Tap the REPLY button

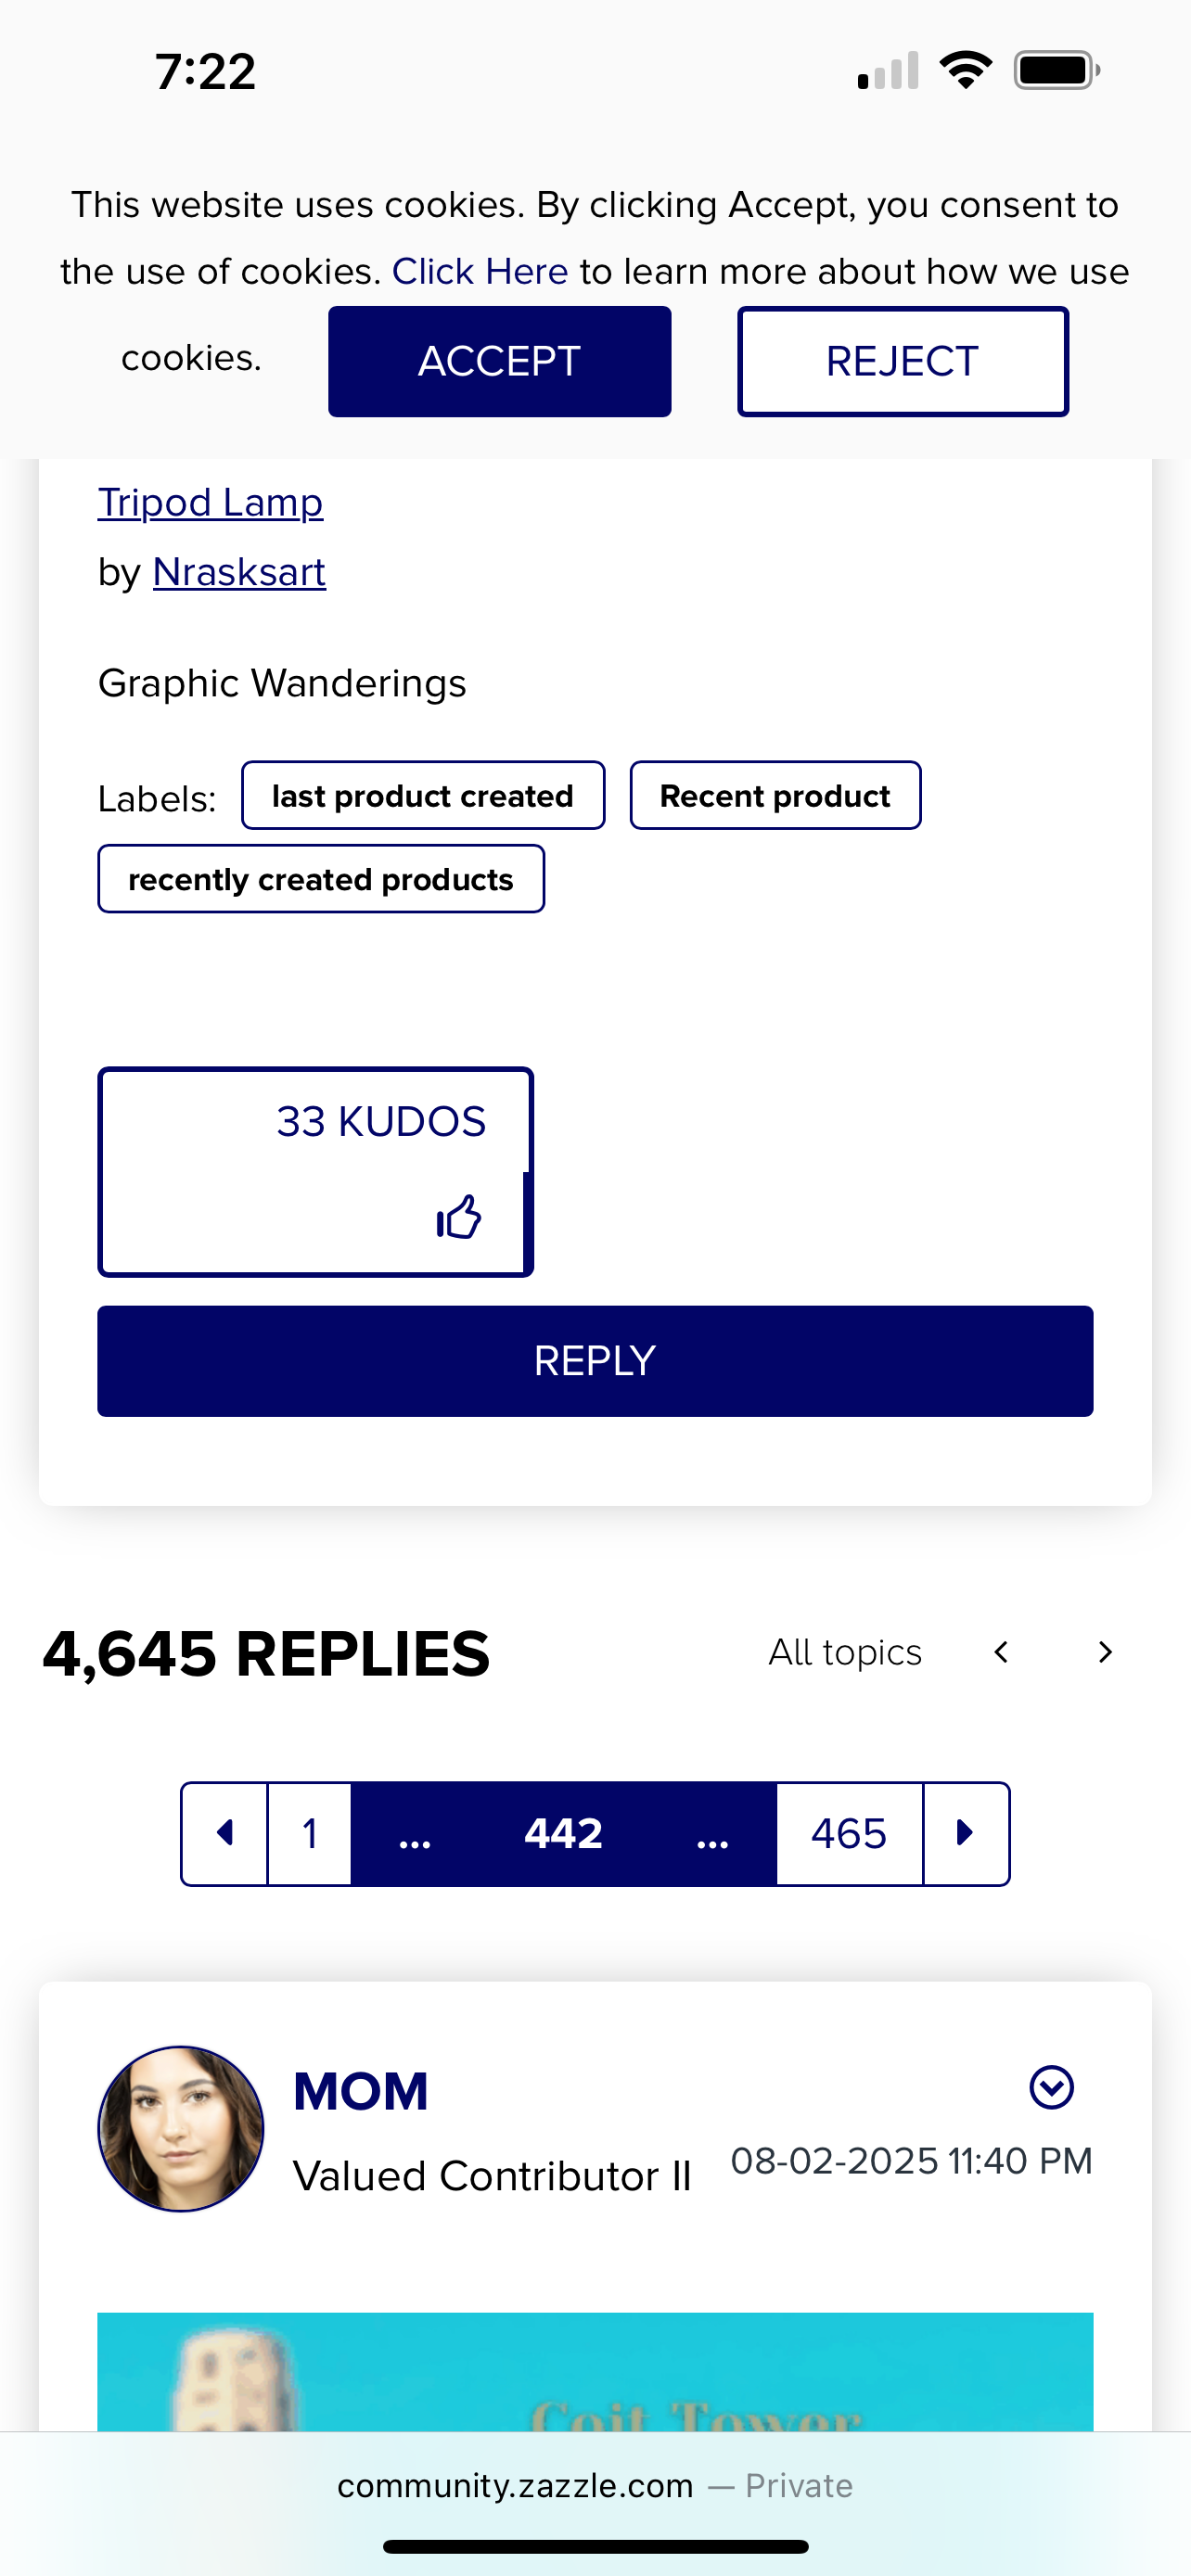pos(595,1361)
